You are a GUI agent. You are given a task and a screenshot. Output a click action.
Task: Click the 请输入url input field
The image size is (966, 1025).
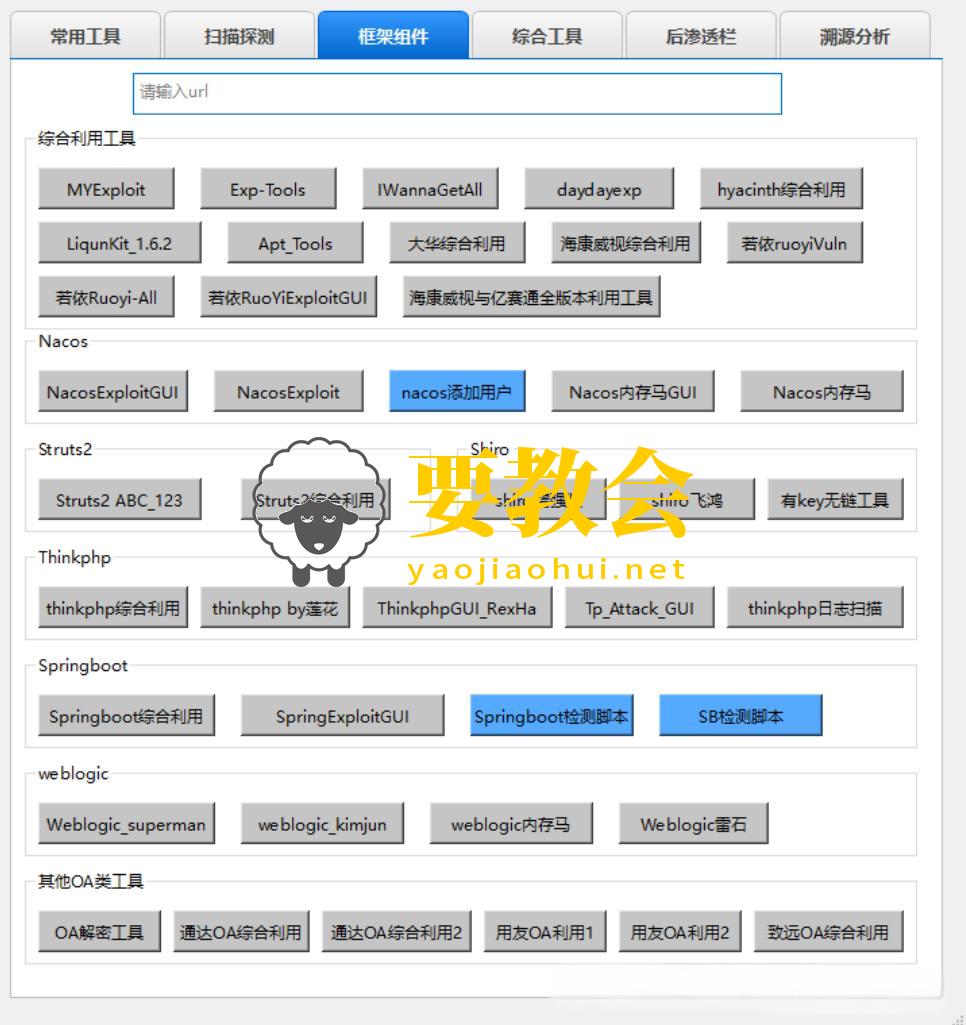pyautogui.click(x=457, y=93)
